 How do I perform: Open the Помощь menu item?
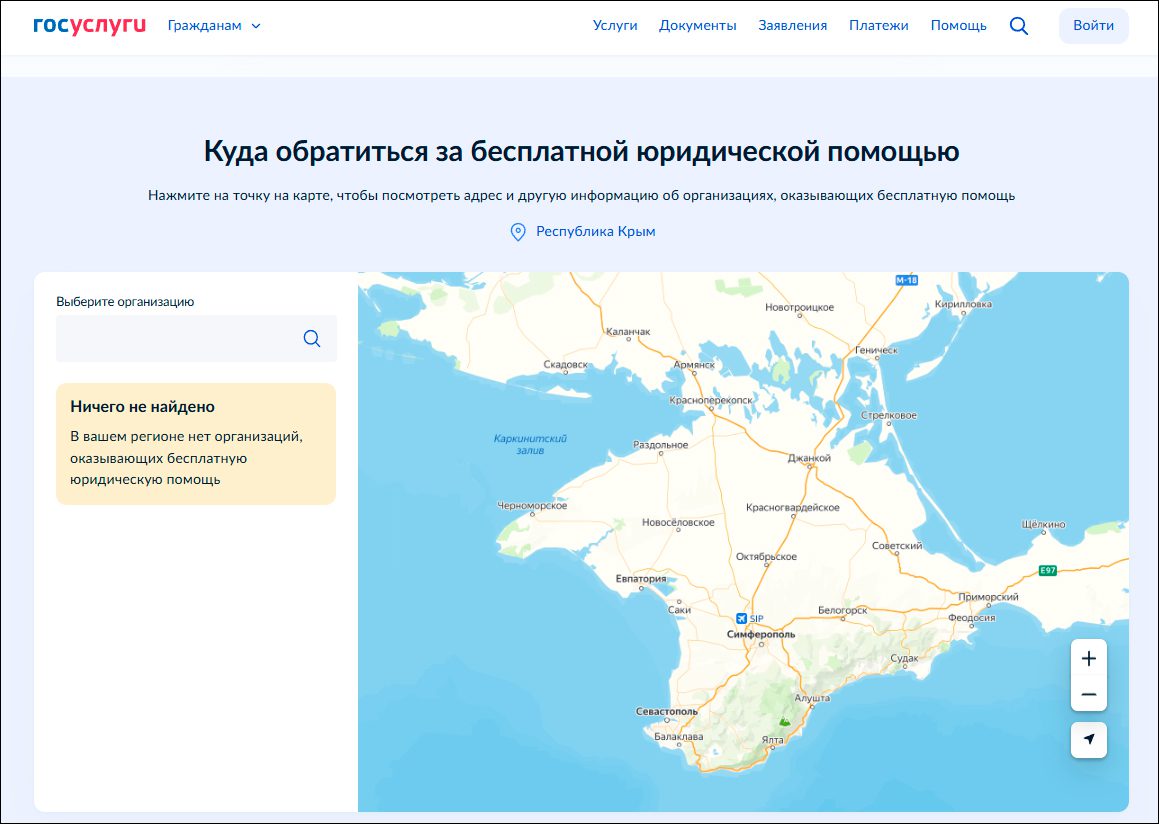point(958,26)
